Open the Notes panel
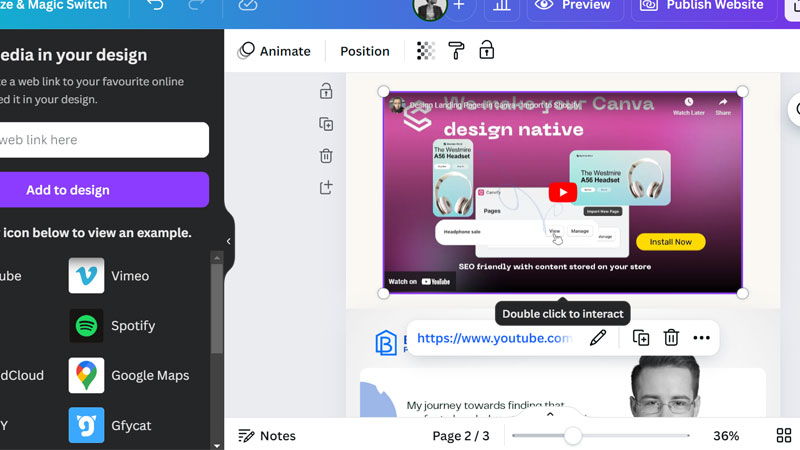Screen dimensions: 800x450 pyautogui.click(x=267, y=436)
